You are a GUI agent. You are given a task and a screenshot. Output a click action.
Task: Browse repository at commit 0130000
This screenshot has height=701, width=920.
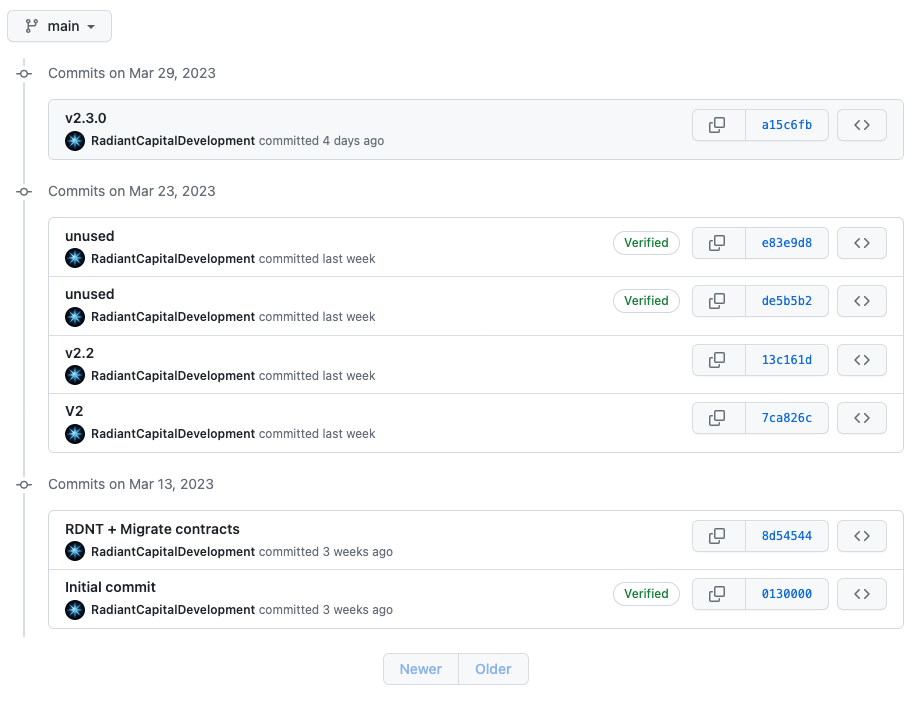point(861,594)
